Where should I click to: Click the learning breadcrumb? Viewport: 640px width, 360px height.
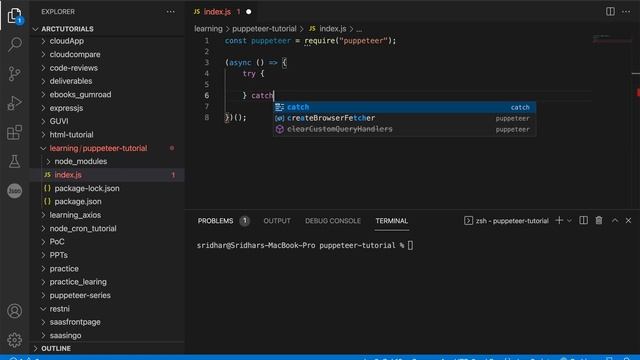208,29
